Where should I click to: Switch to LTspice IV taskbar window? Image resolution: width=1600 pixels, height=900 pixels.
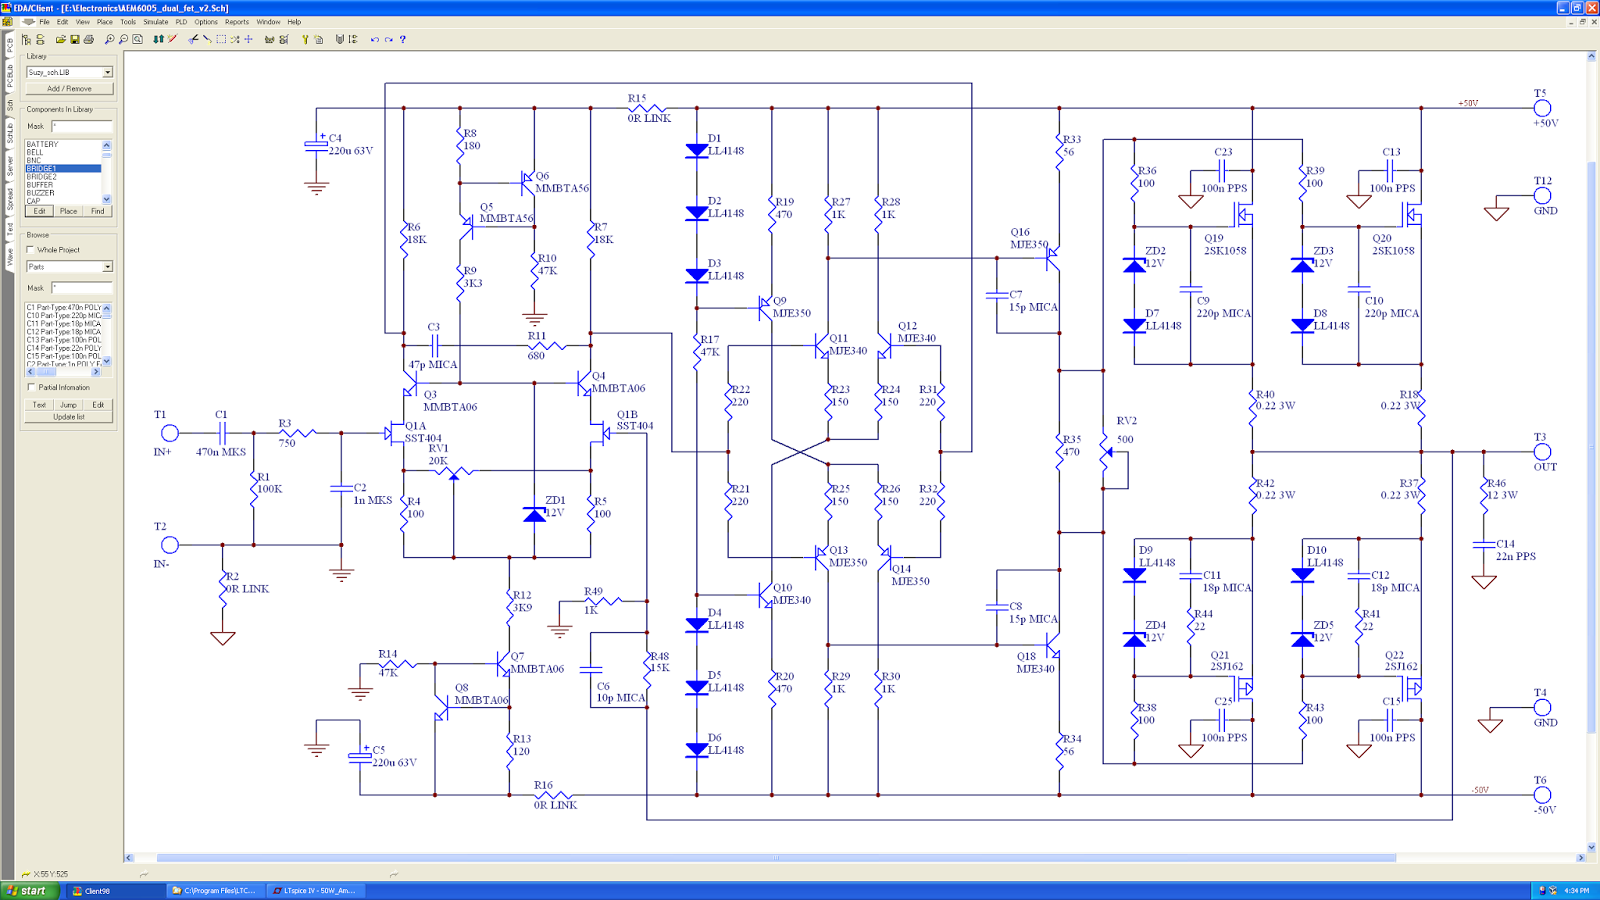point(315,890)
